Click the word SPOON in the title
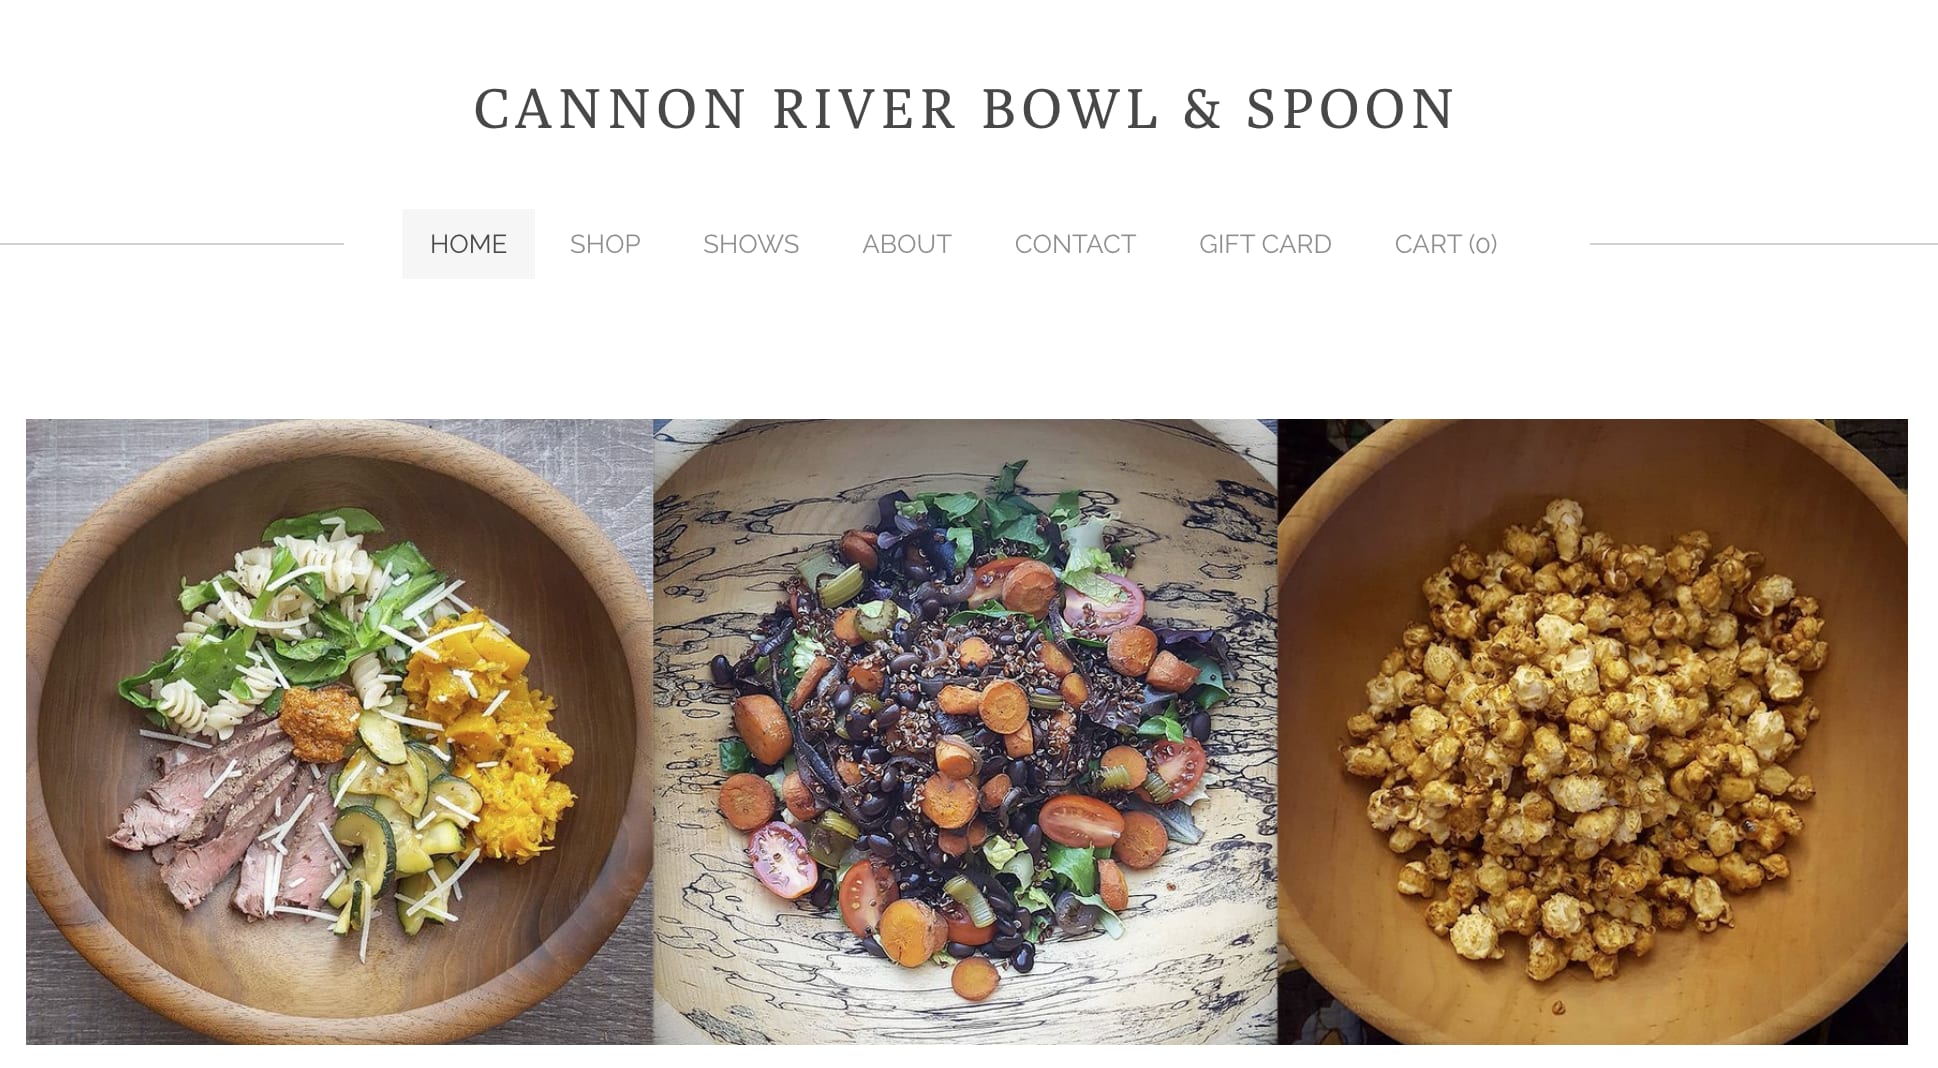This screenshot has height=1068, width=1938. click(x=1350, y=109)
